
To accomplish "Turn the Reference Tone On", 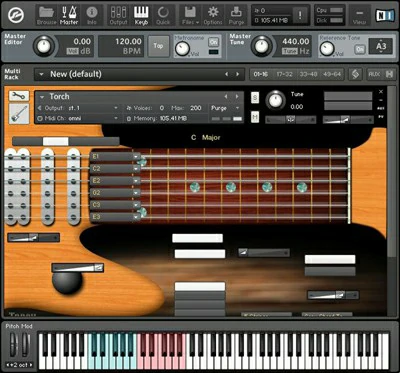I will click(x=360, y=49).
